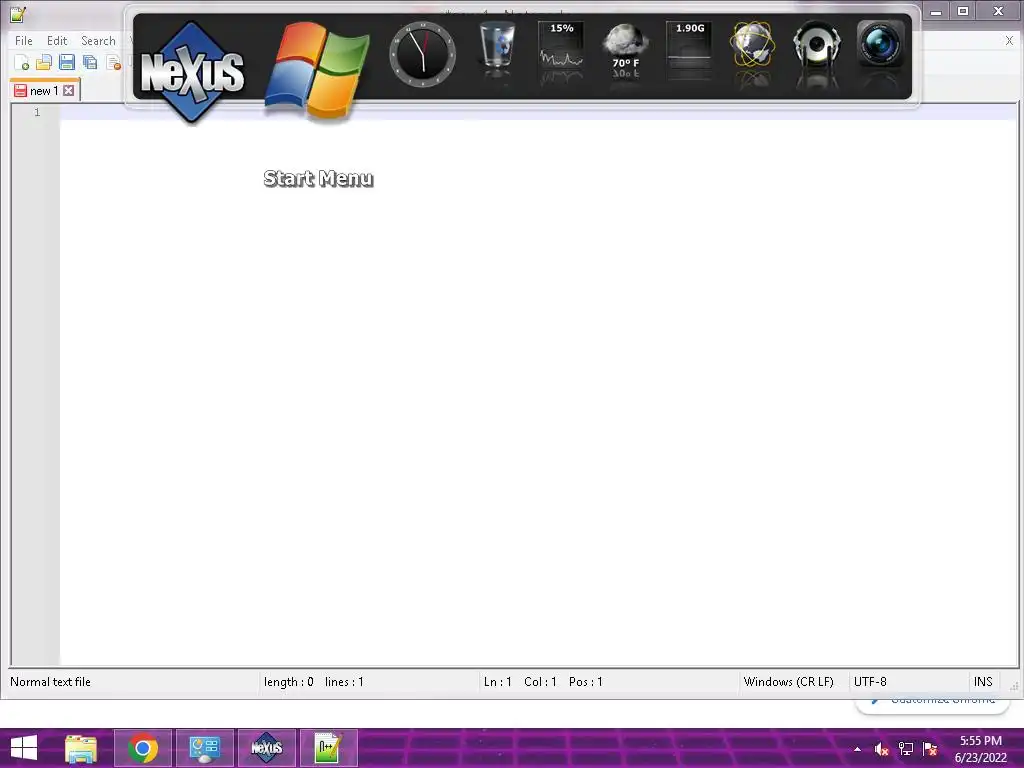Click the length : 0 lines : 1 status
Screen dimensions: 1024x768
[x=313, y=682]
